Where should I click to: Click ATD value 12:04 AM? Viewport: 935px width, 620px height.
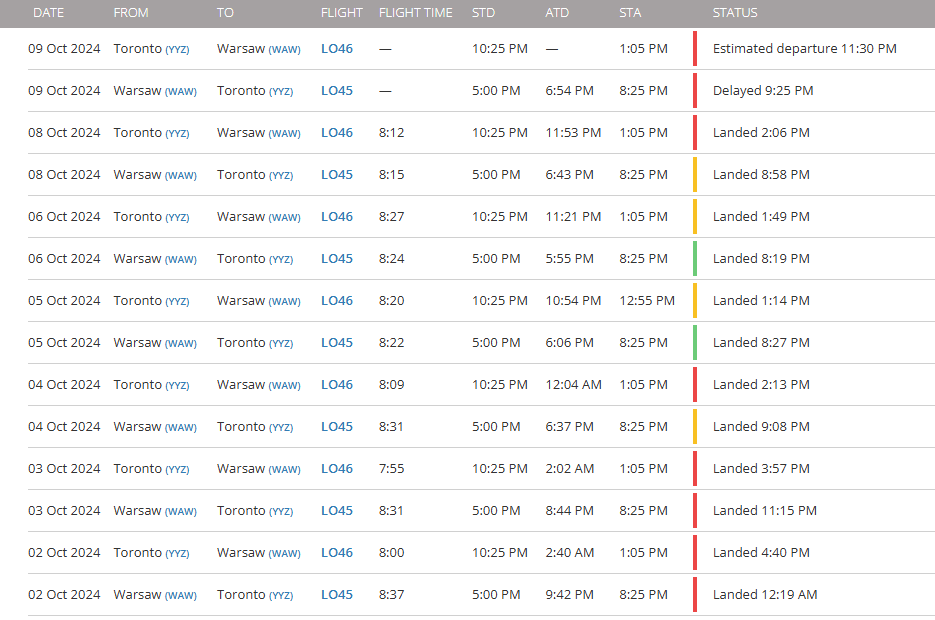tap(574, 385)
